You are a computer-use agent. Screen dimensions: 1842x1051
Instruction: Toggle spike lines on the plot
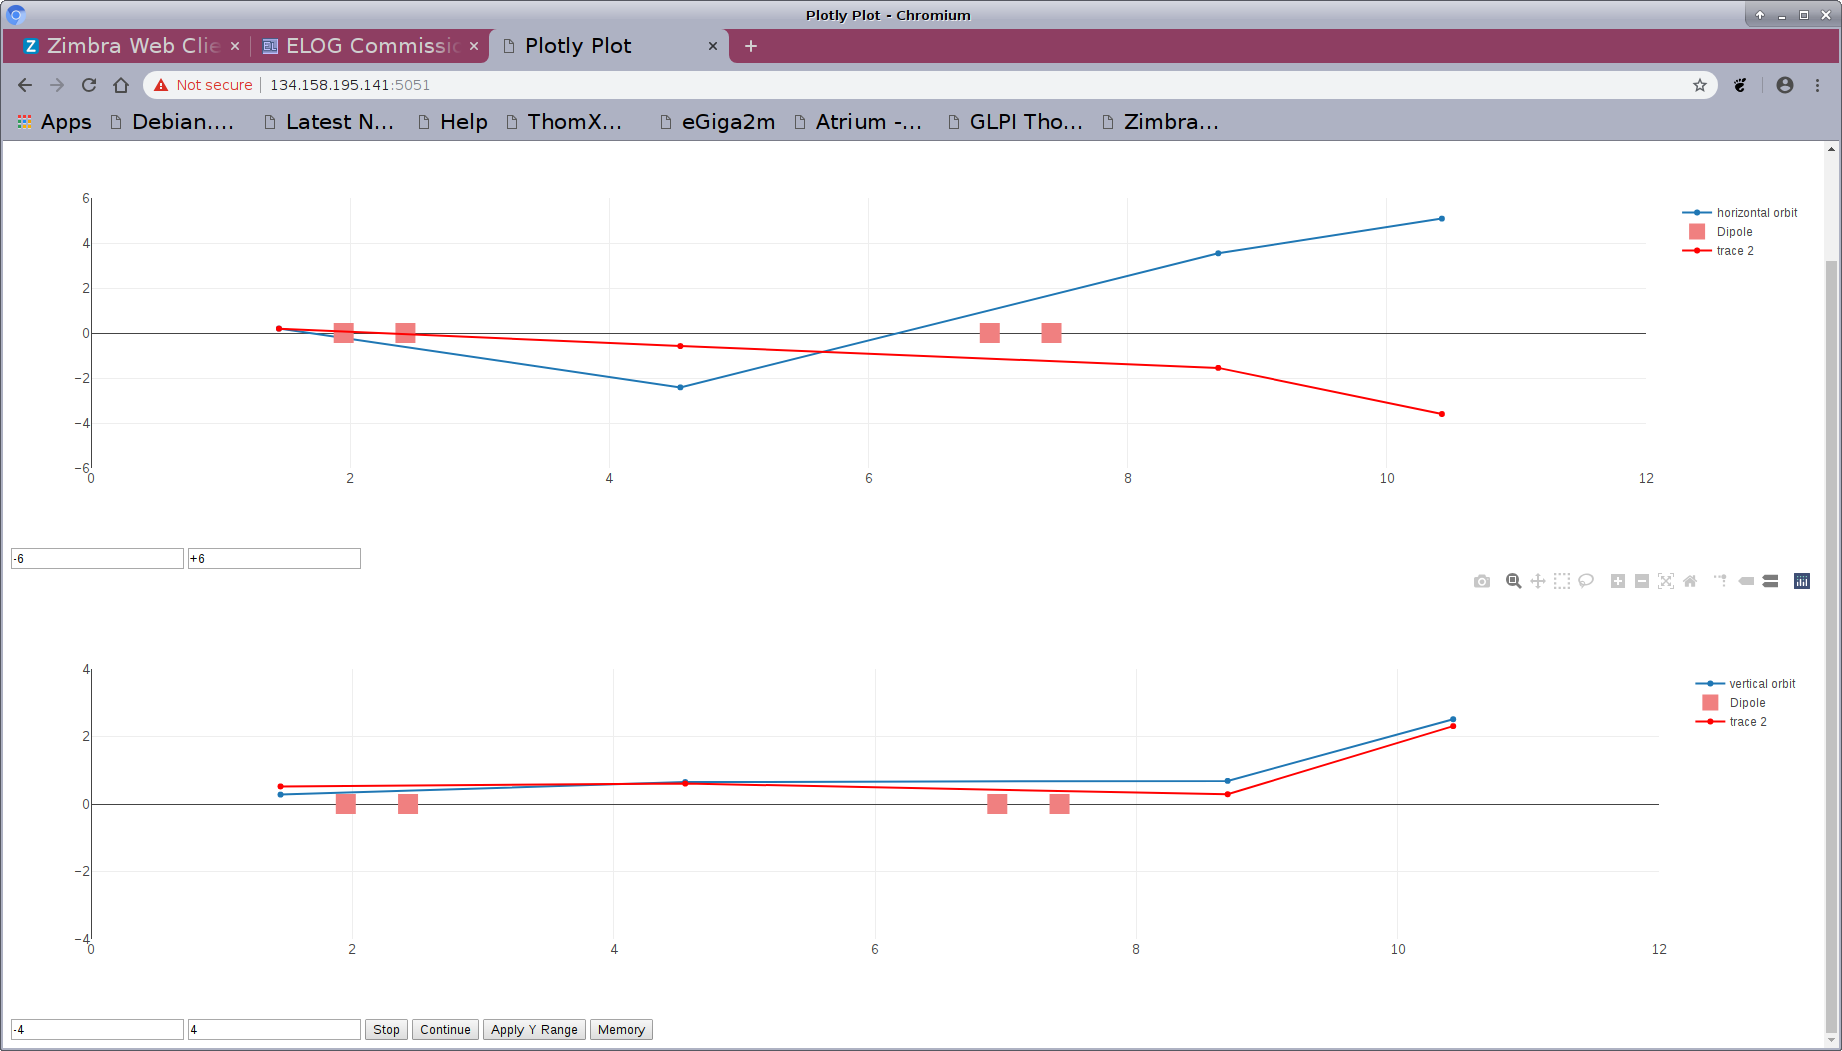click(1720, 581)
